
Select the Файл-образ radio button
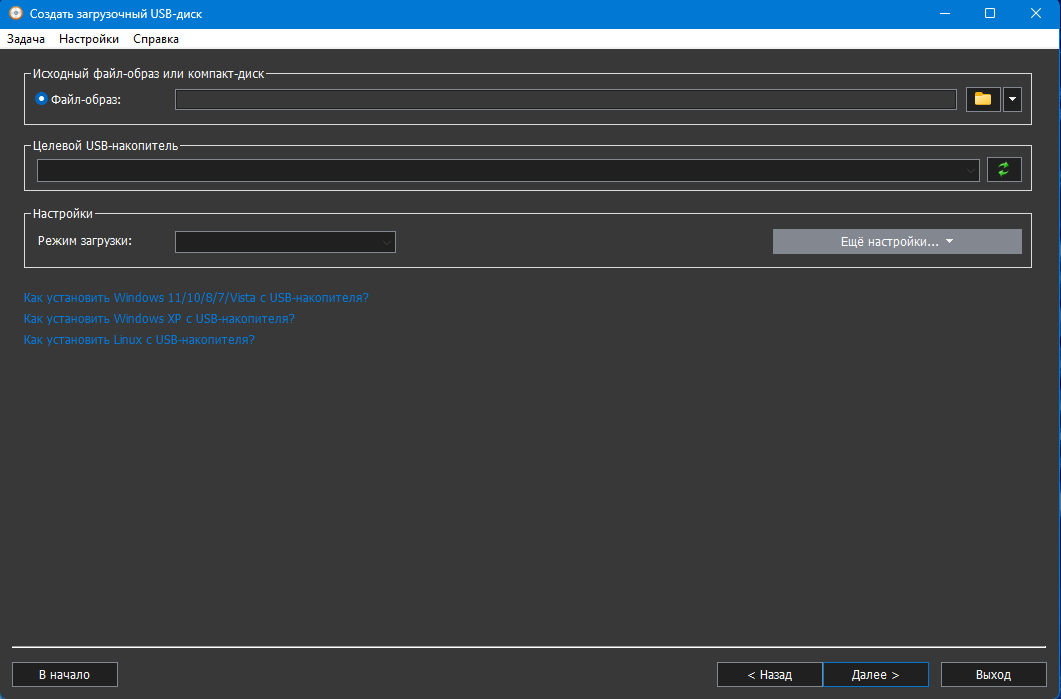coord(42,99)
